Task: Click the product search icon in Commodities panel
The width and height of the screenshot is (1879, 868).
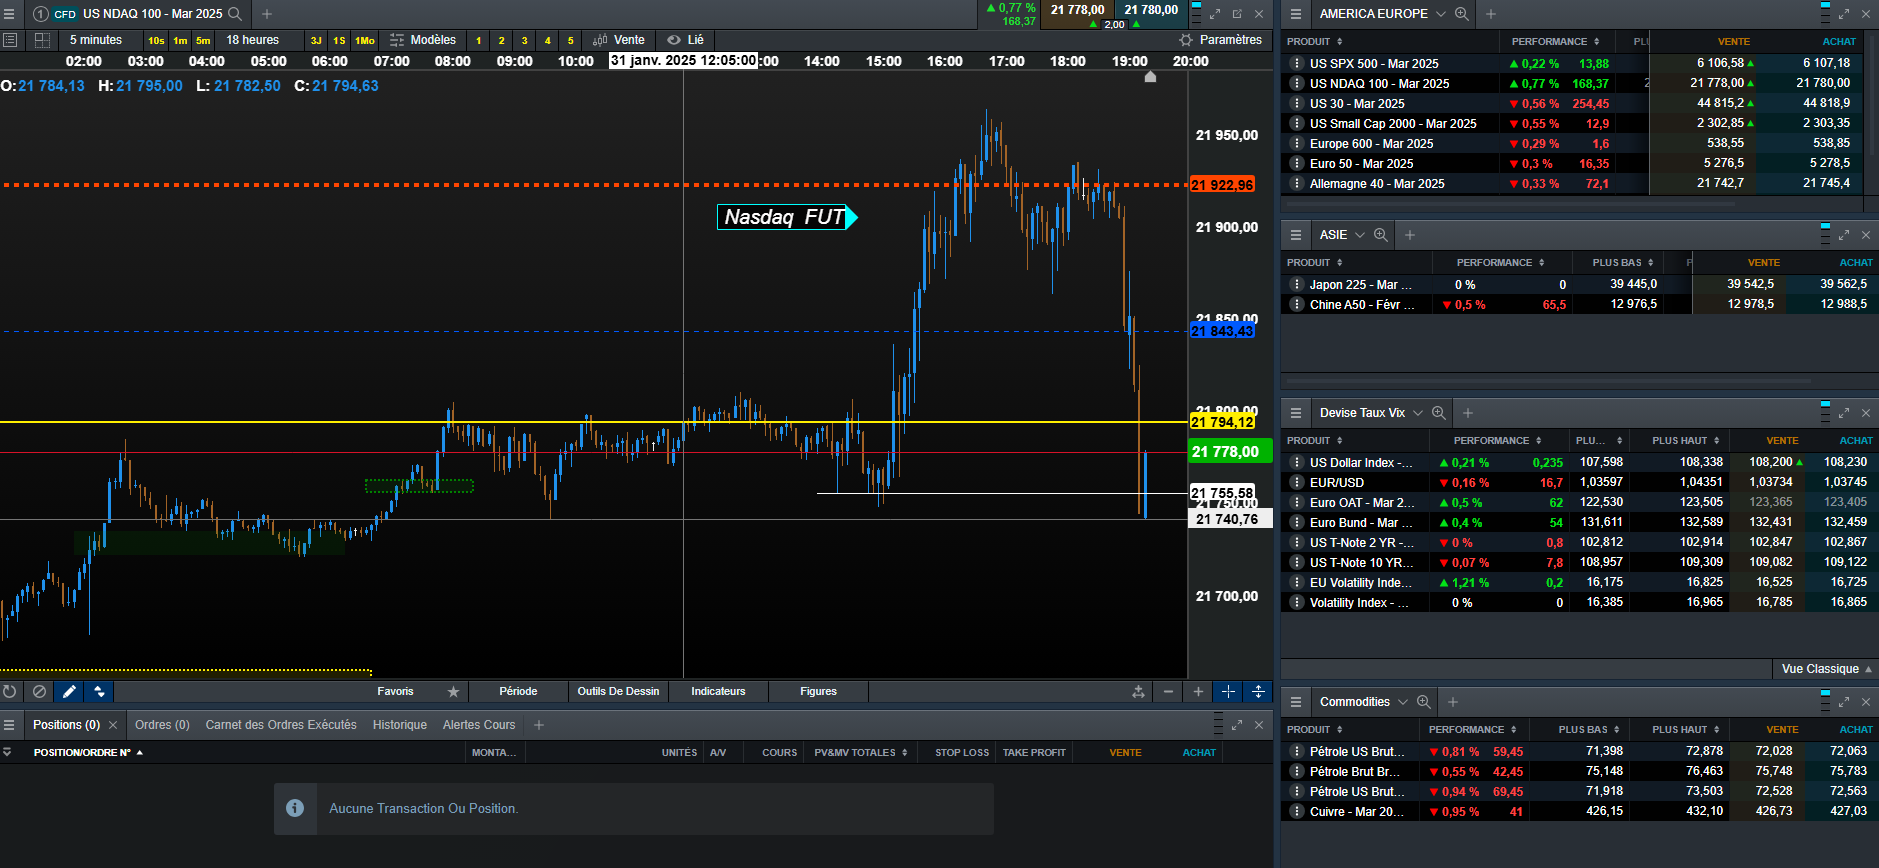Action: [1423, 702]
